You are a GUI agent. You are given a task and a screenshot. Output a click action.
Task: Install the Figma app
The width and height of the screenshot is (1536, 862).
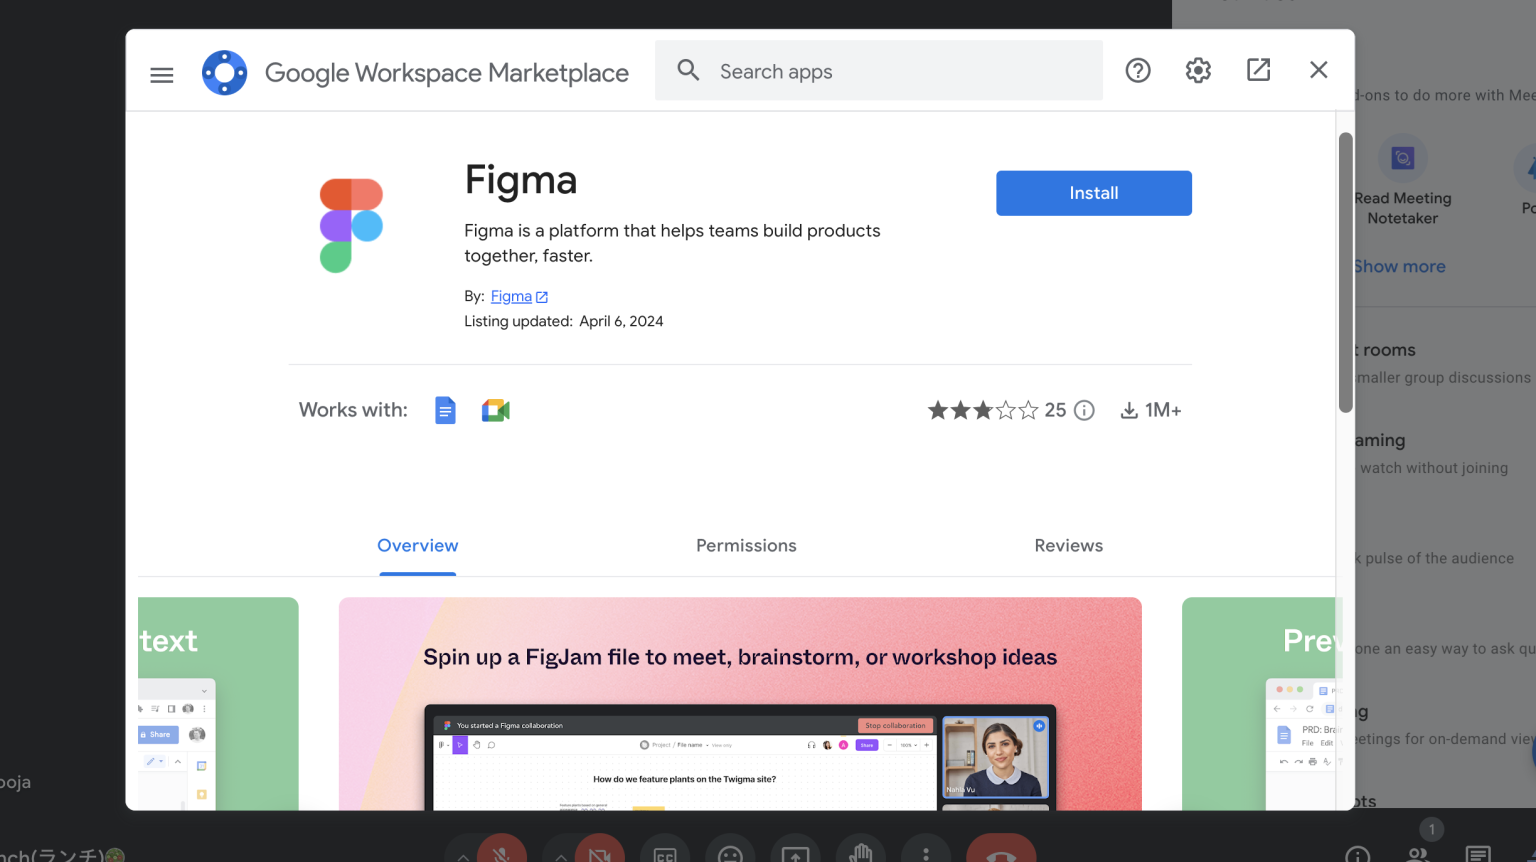1093,193
